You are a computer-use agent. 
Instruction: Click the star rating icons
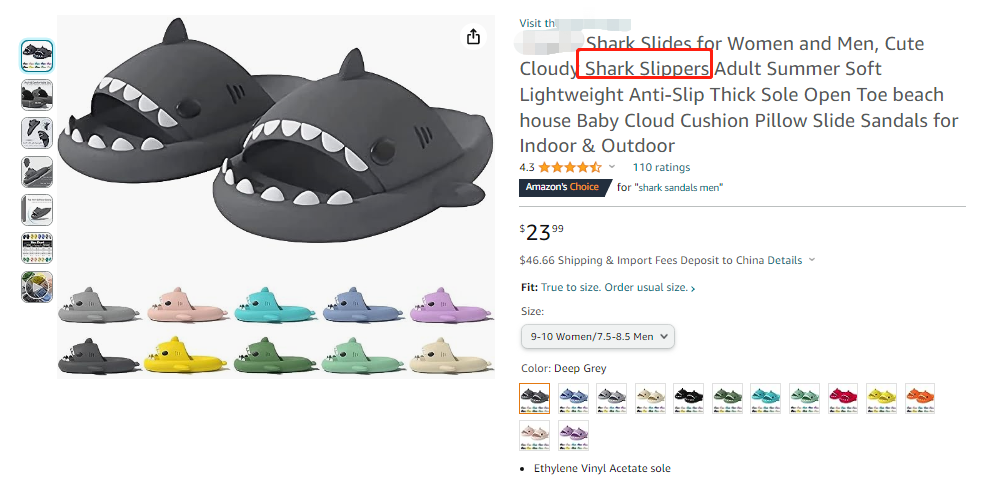pyautogui.click(x=570, y=167)
